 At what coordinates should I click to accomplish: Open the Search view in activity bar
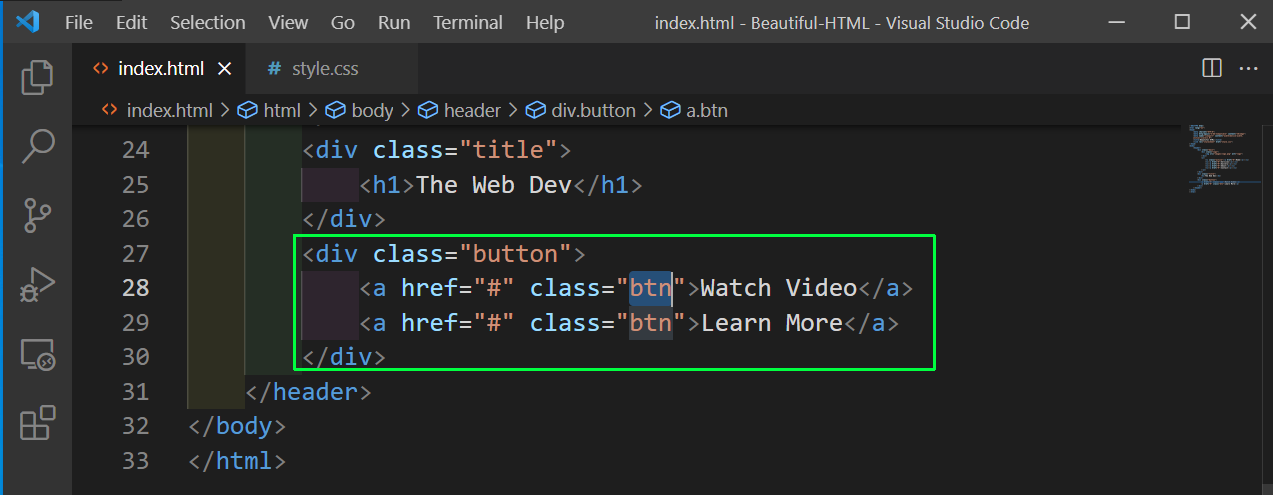(37, 146)
